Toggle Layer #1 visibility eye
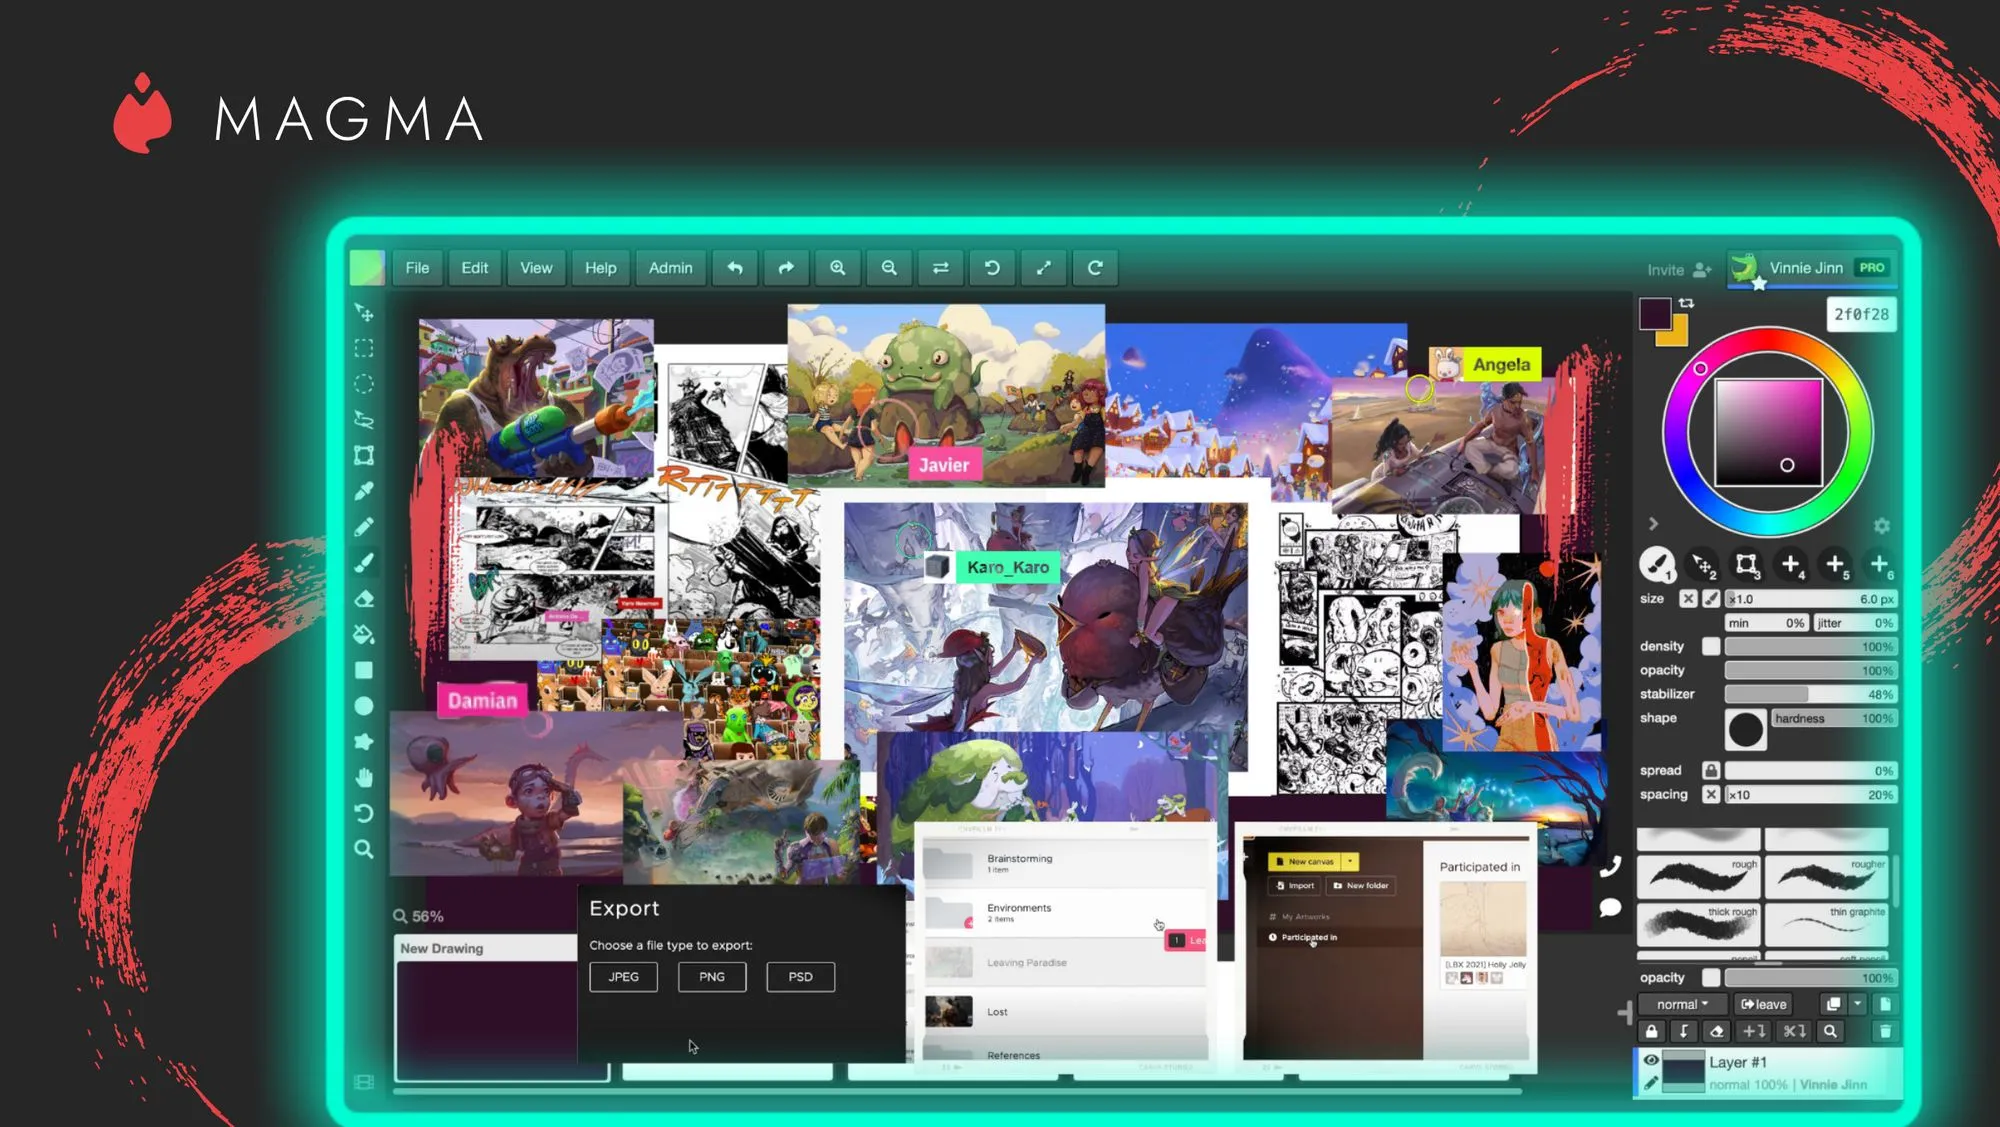The image size is (2000, 1127). pyautogui.click(x=1651, y=1061)
